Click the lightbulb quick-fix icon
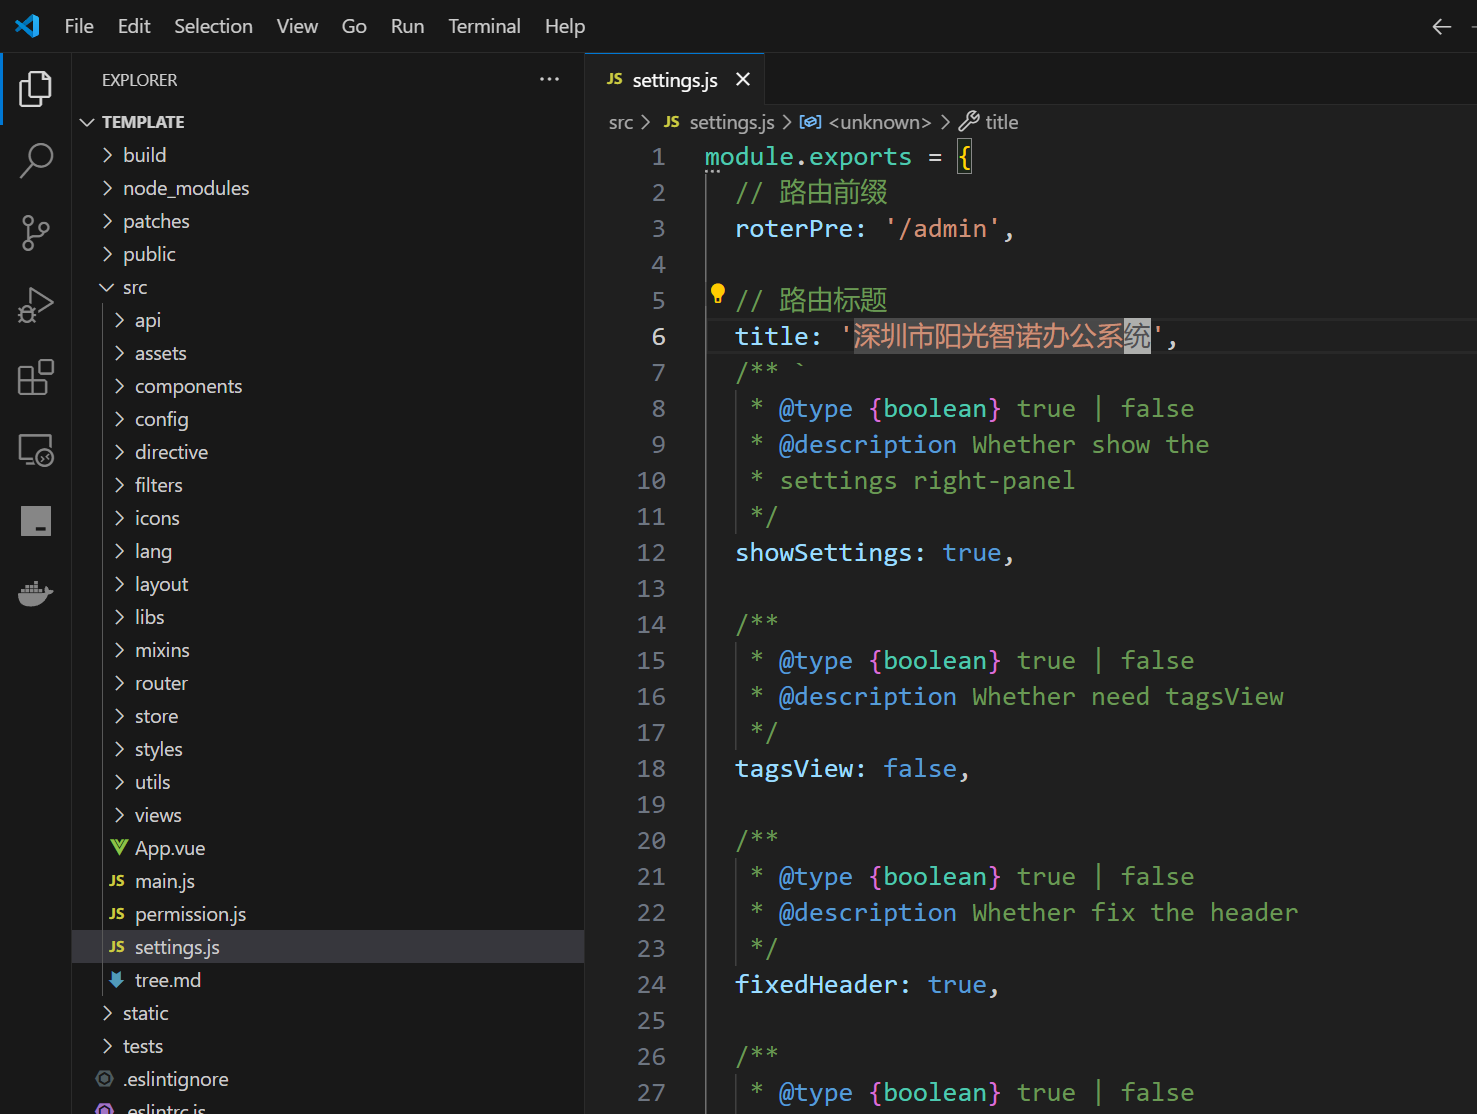Image resolution: width=1477 pixels, height=1114 pixels. point(717,294)
